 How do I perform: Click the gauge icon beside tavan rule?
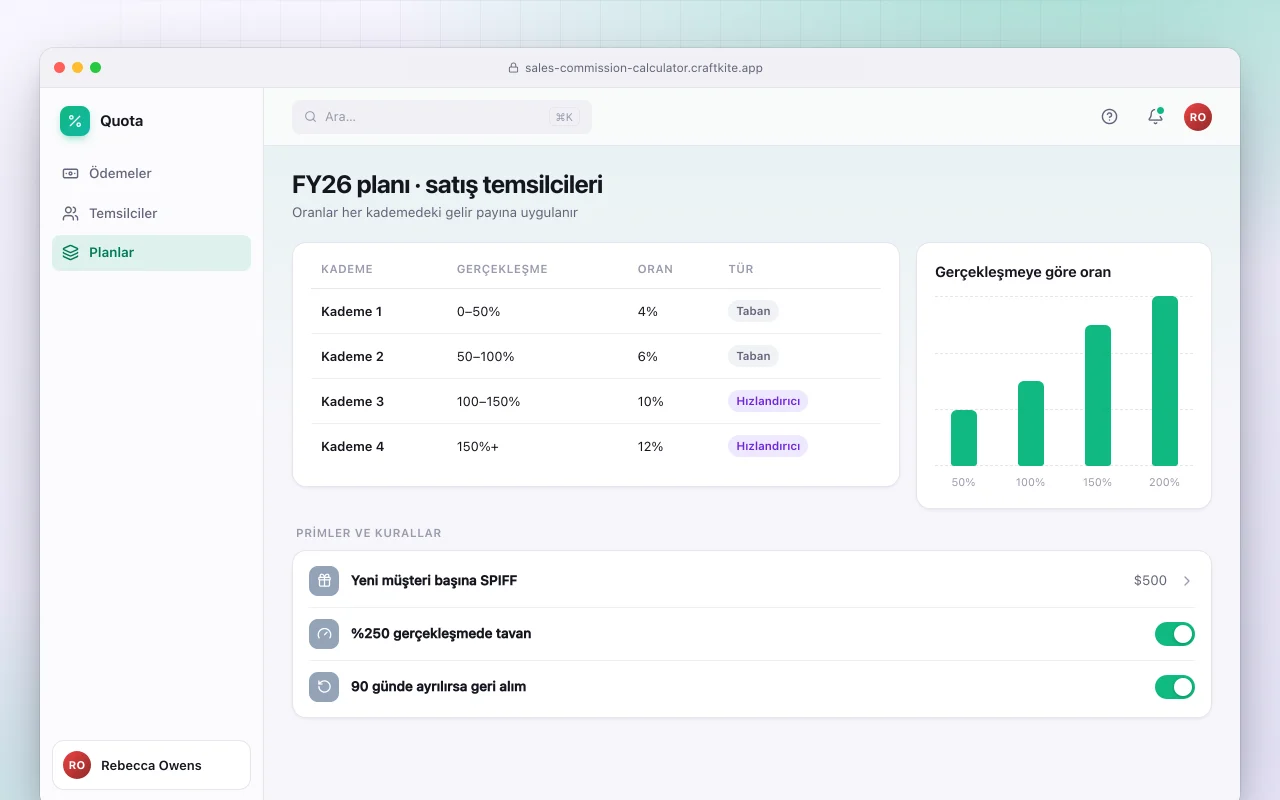pos(324,634)
